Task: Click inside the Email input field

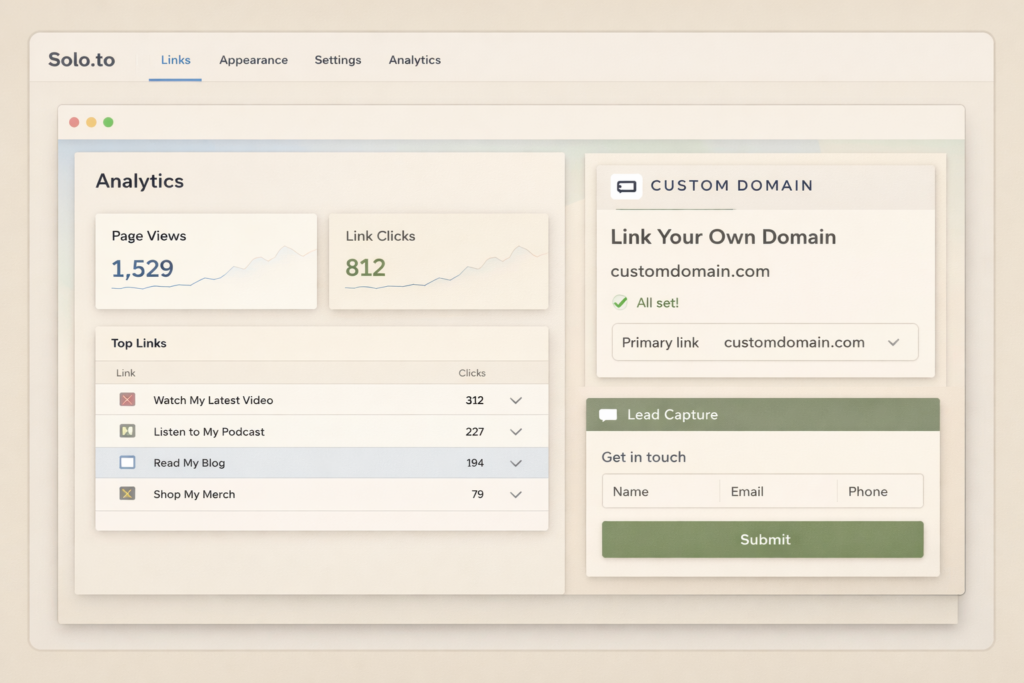Action: pos(778,491)
